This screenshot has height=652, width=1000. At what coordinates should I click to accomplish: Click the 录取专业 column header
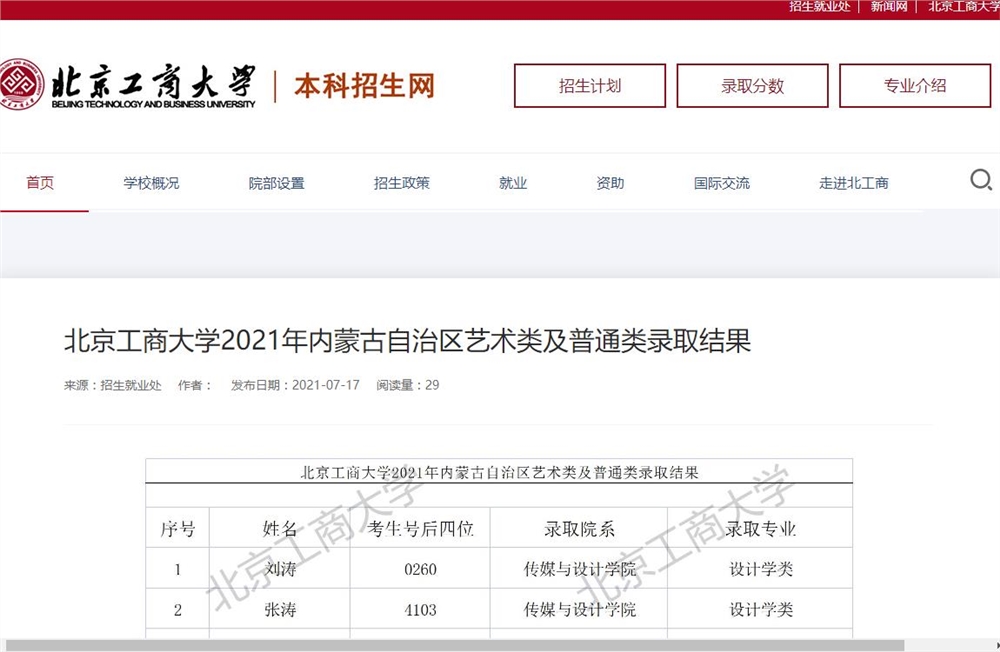pyautogui.click(x=761, y=529)
